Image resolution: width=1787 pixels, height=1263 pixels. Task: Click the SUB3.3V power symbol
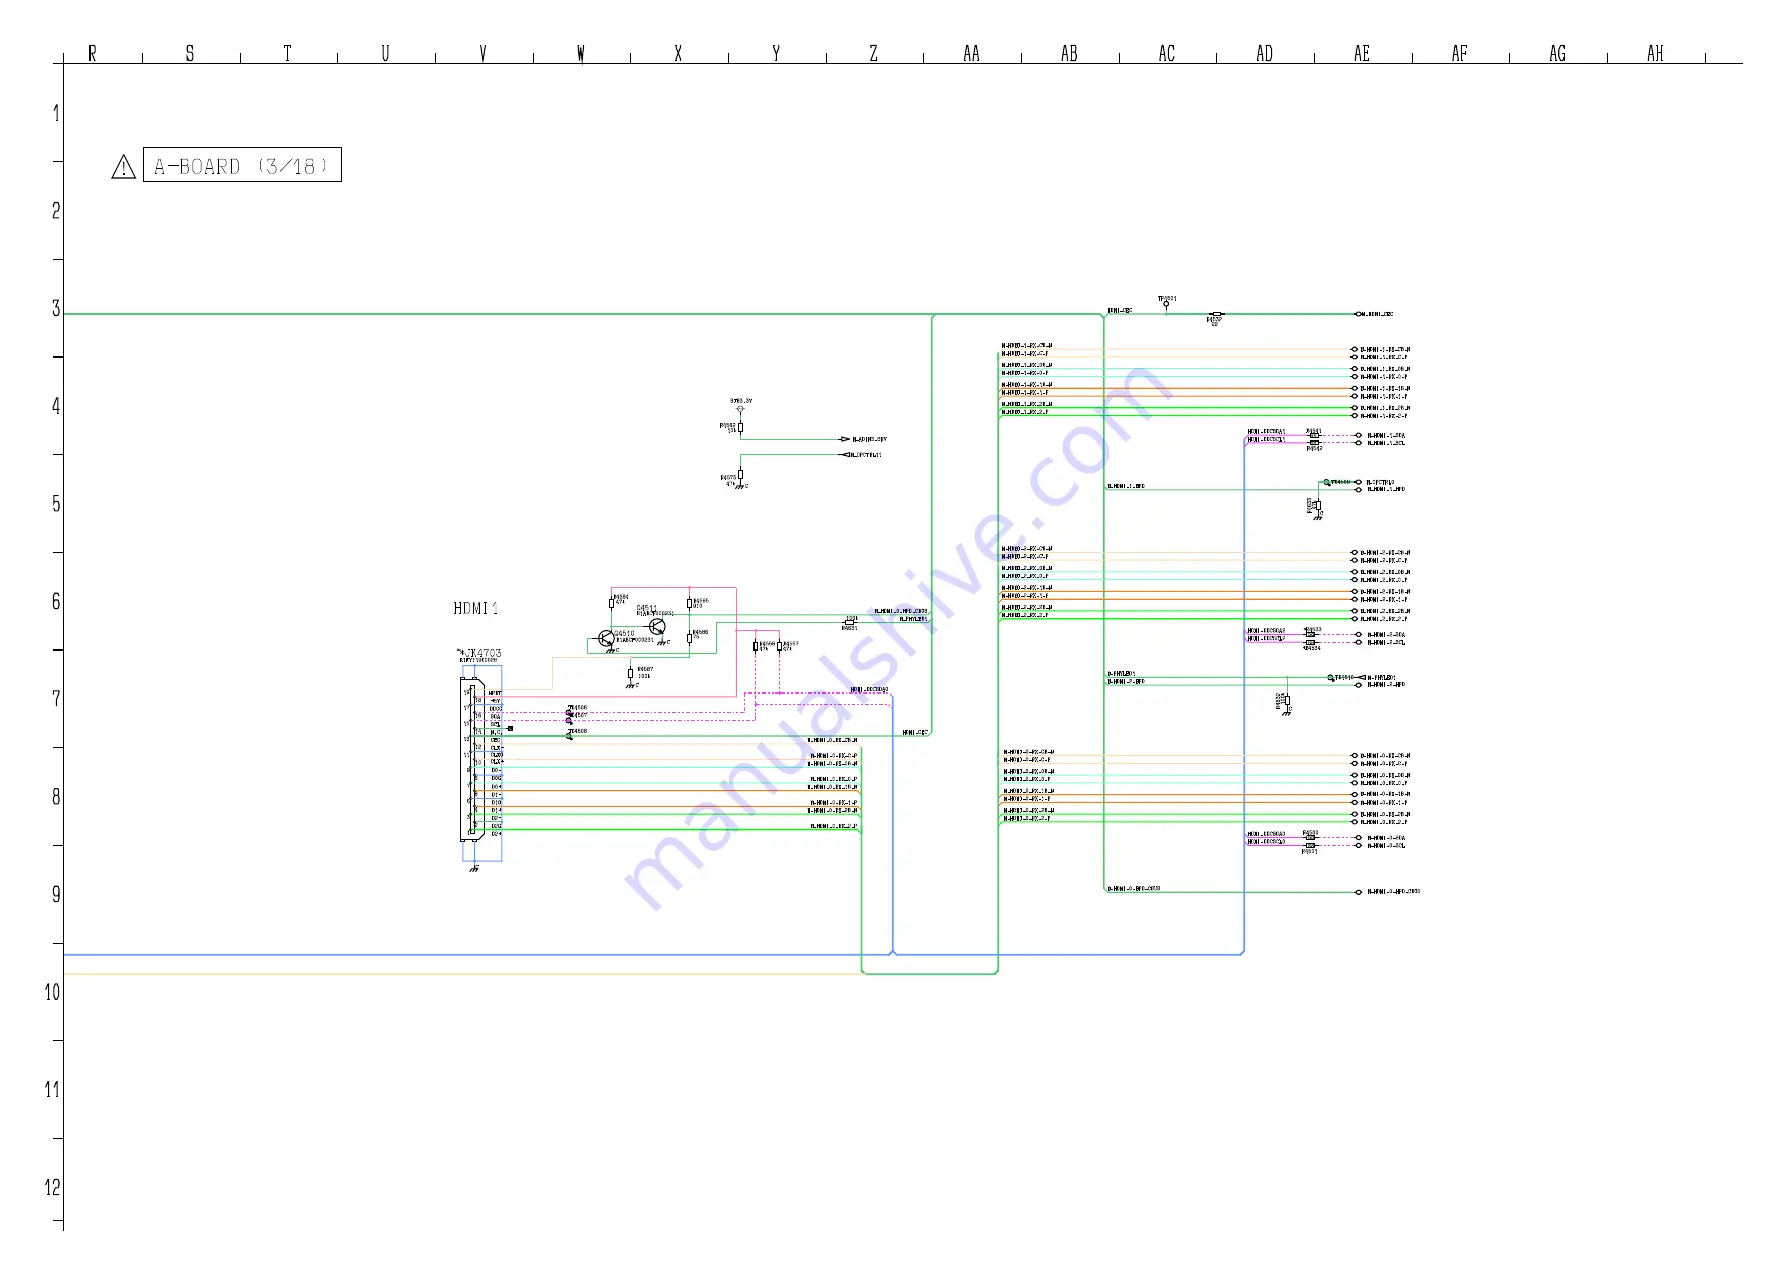(x=740, y=408)
